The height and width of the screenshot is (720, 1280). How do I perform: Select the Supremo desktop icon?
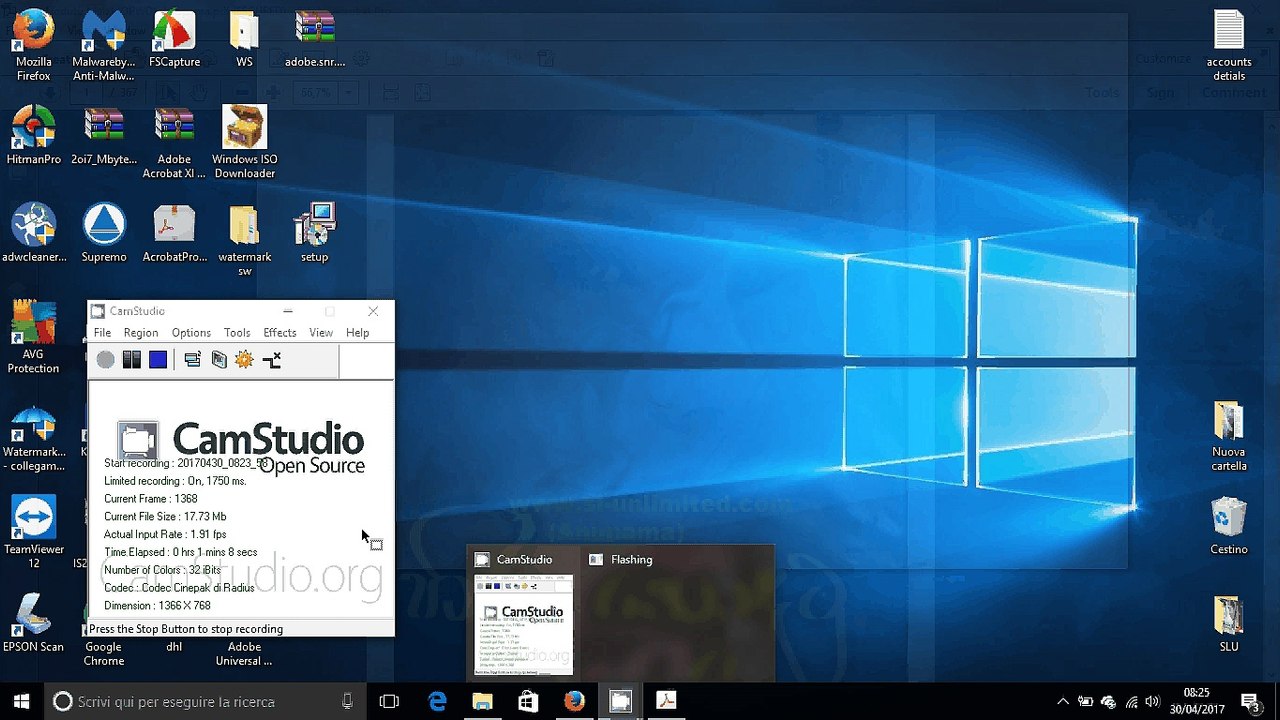pyautogui.click(x=104, y=233)
